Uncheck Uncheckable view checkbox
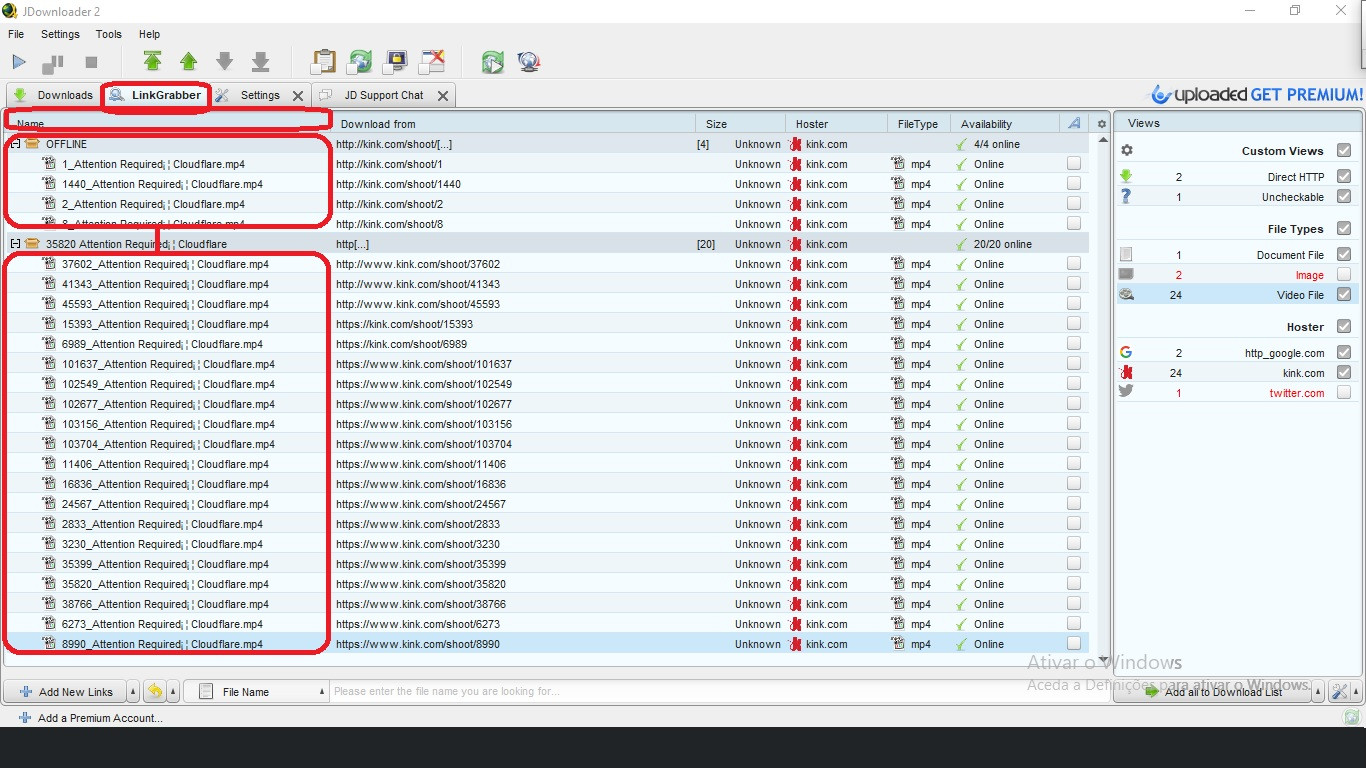The height and width of the screenshot is (768, 1366). pyautogui.click(x=1343, y=197)
